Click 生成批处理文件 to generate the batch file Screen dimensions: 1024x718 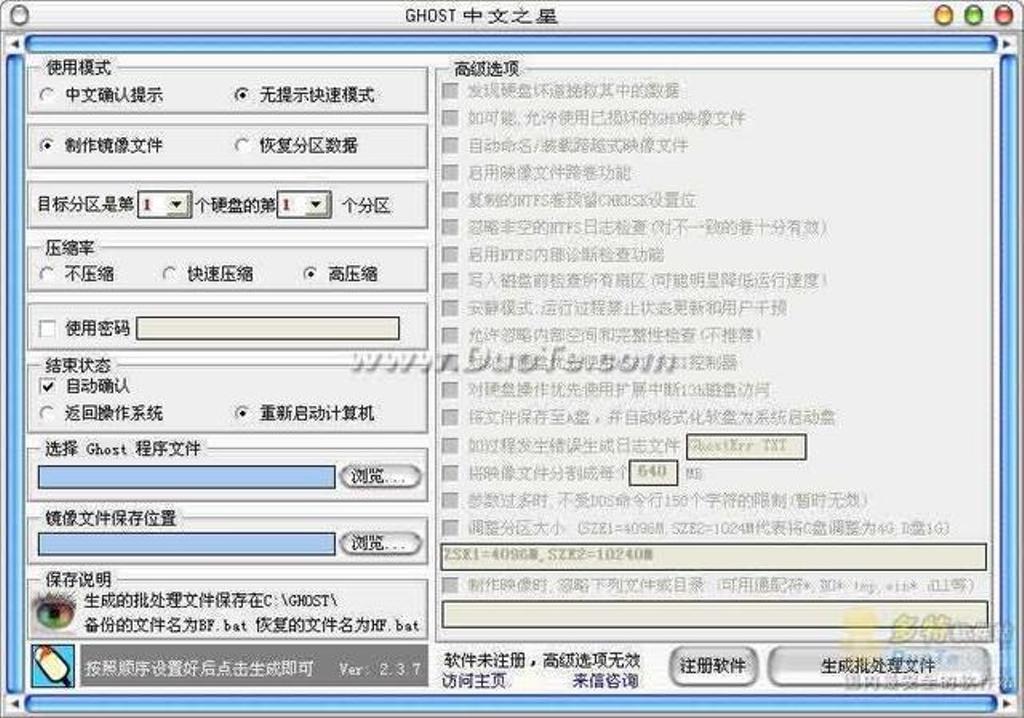[878, 666]
